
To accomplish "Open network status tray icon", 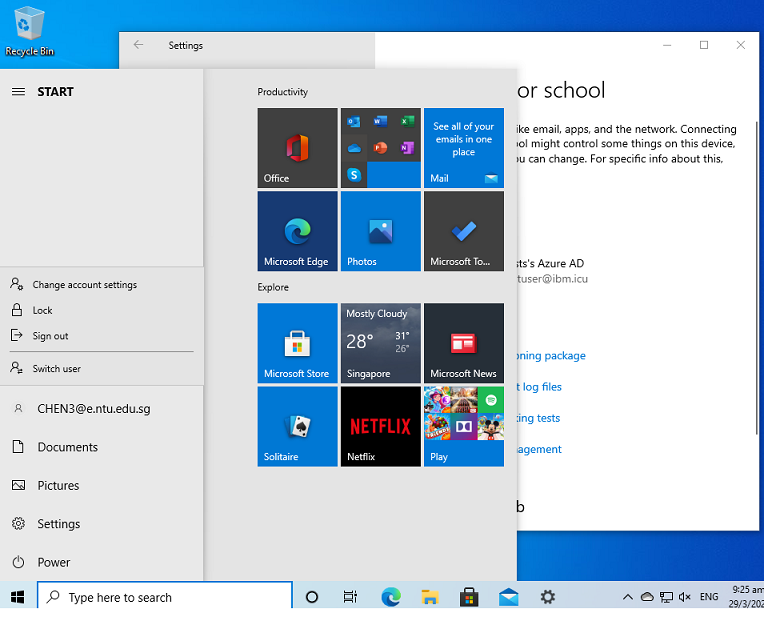I will coord(666,597).
